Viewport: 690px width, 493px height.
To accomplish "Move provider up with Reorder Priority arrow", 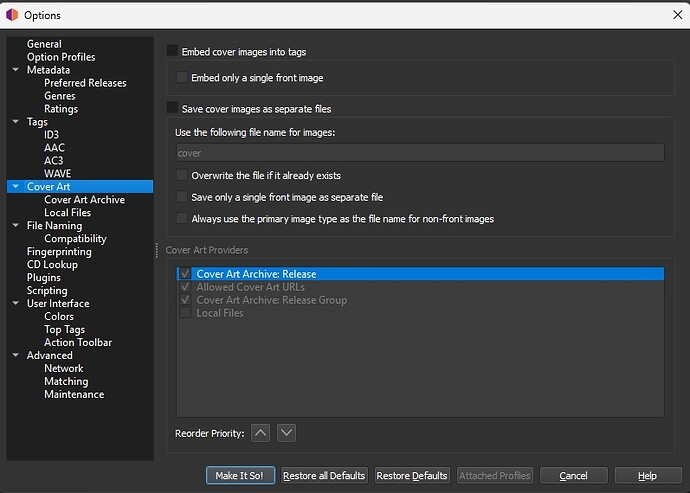I will pyautogui.click(x=261, y=433).
